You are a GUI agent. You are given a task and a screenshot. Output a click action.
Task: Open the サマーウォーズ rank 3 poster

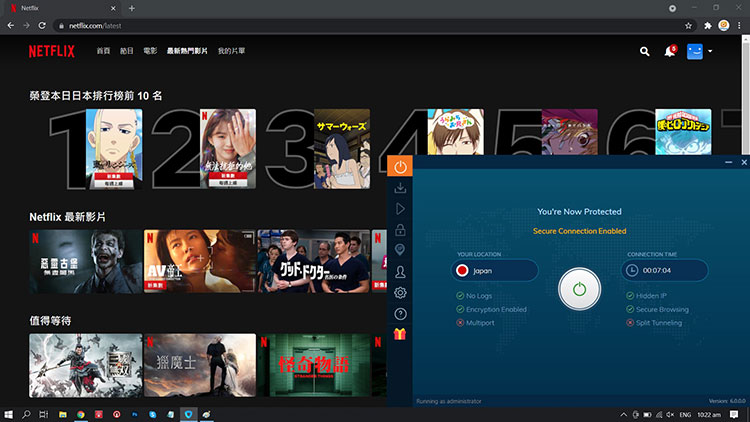coord(342,148)
